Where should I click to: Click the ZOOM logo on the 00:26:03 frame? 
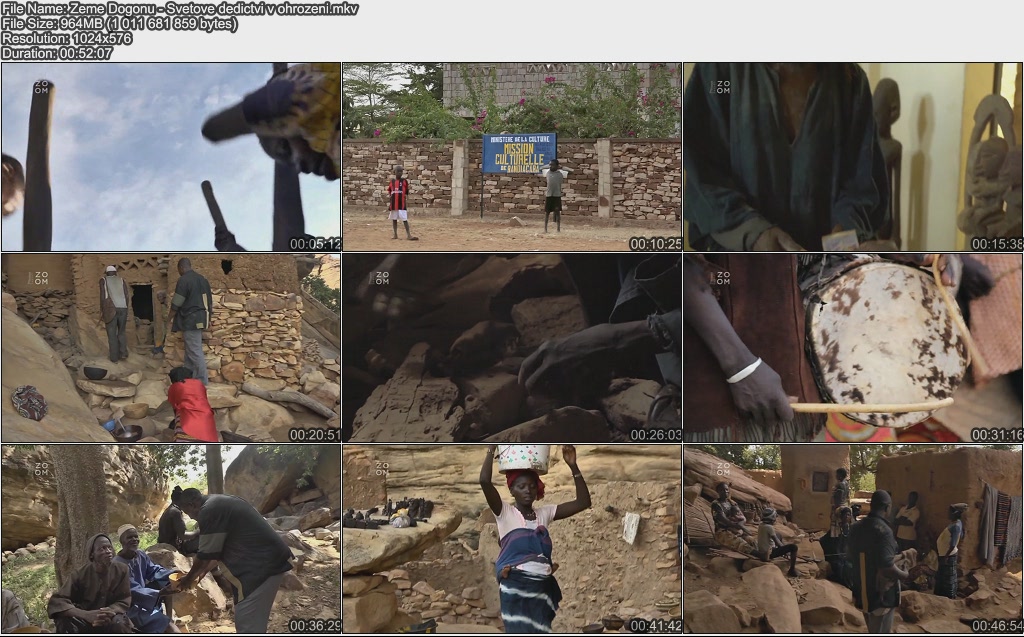pos(381,278)
